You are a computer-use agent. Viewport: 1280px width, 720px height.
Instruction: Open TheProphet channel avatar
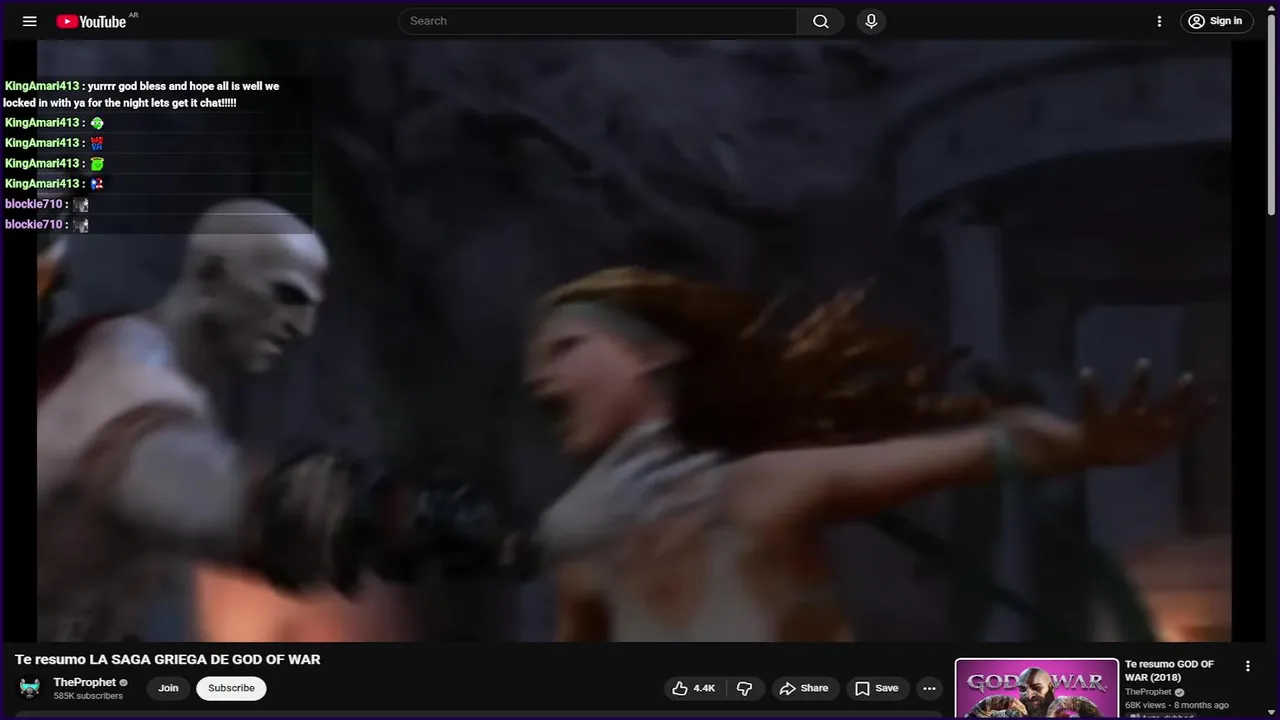pos(30,688)
